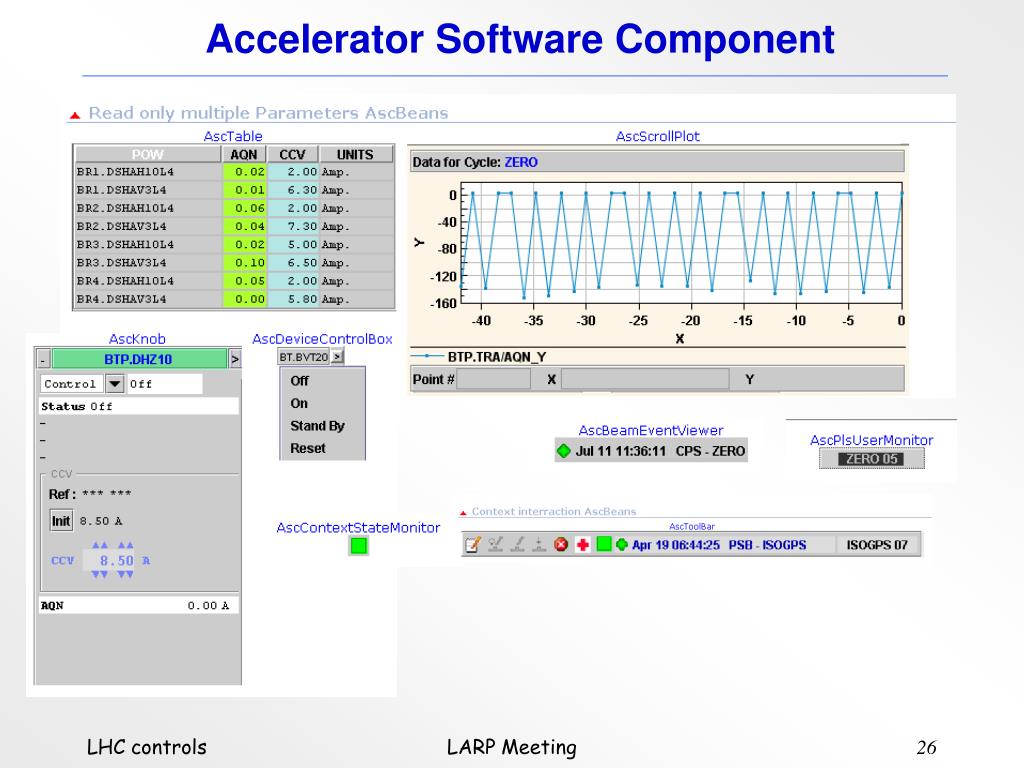The image size is (1024, 768).
Task: Select On in the device control menu
Action: [x=299, y=403]
